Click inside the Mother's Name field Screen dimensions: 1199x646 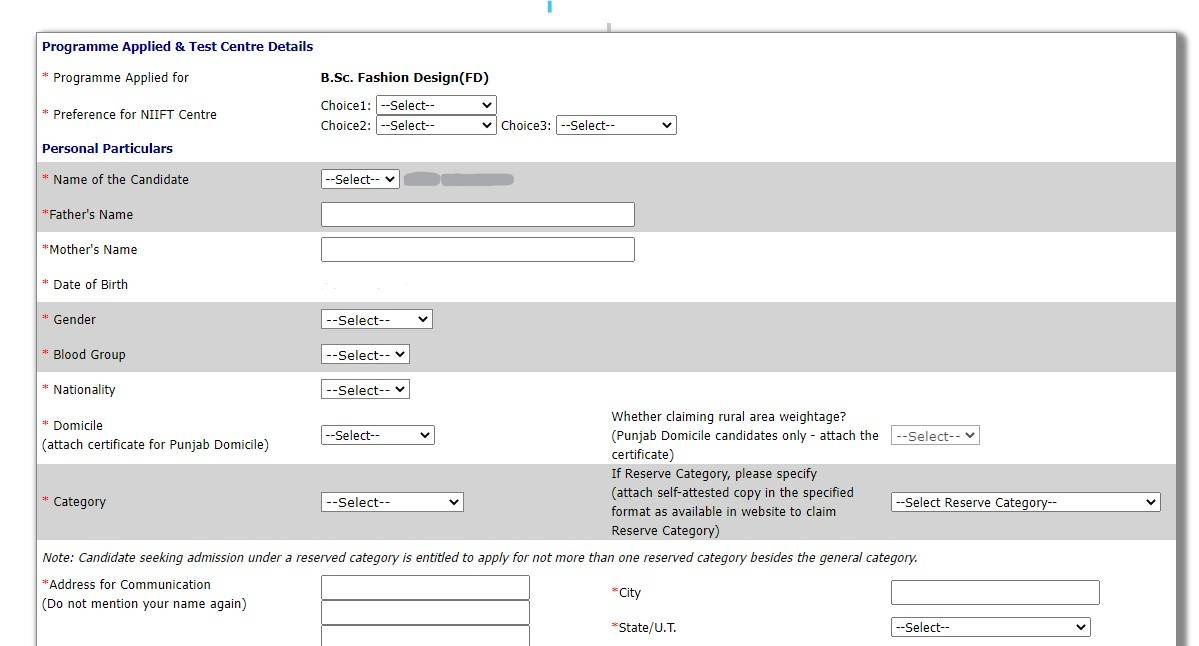pos(477,249)
